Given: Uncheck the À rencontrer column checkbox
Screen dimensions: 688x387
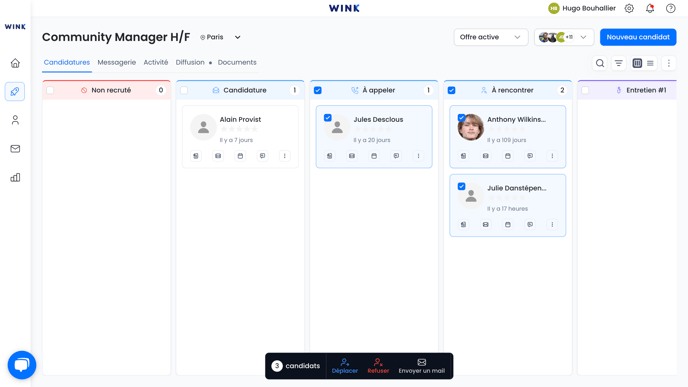Looking at the screenshot, I should pyautogui.click(x=452, y=90).
